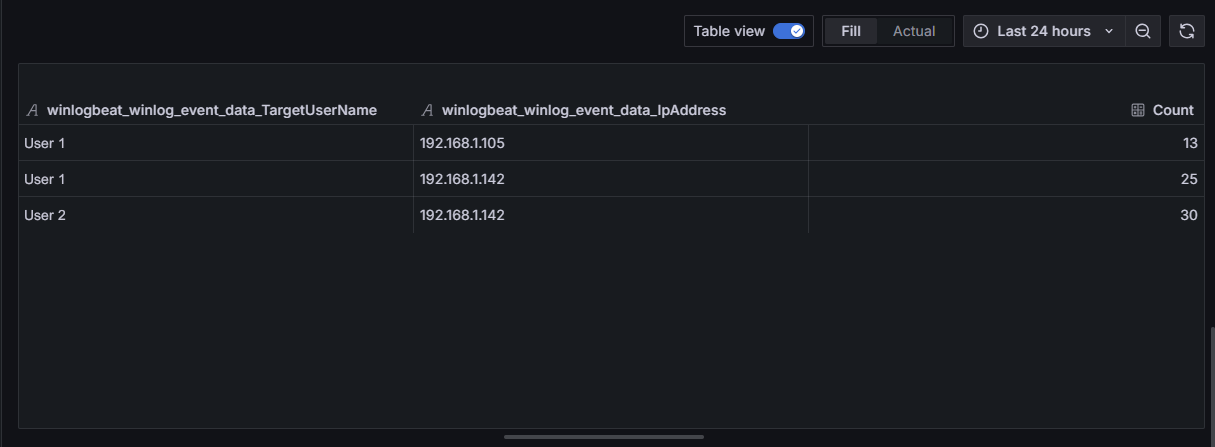Sort by the TargetUserName column header

tap(211, 110)
